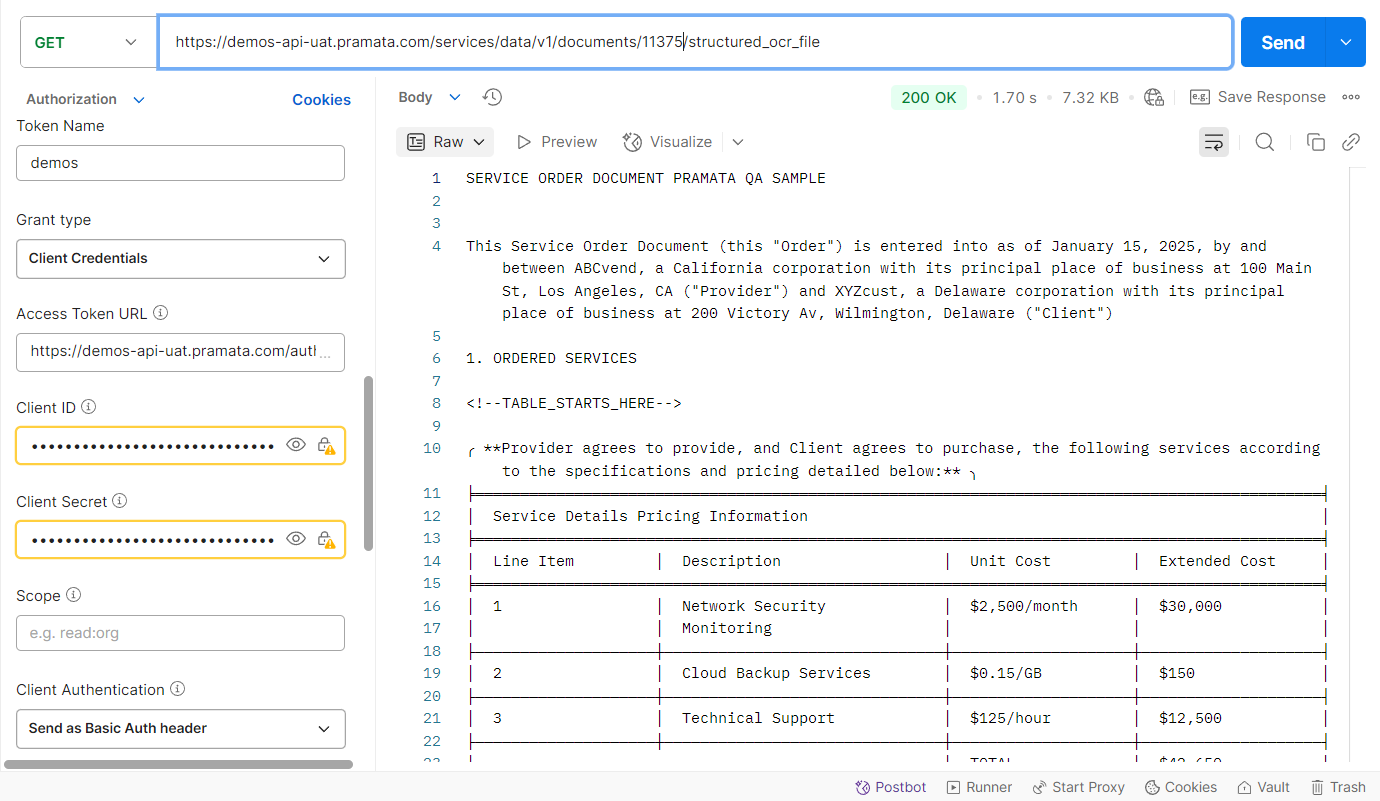The image size is (1380, 801).
Task: Click the 7.32 KB response size
Action: pos(1090,97)
